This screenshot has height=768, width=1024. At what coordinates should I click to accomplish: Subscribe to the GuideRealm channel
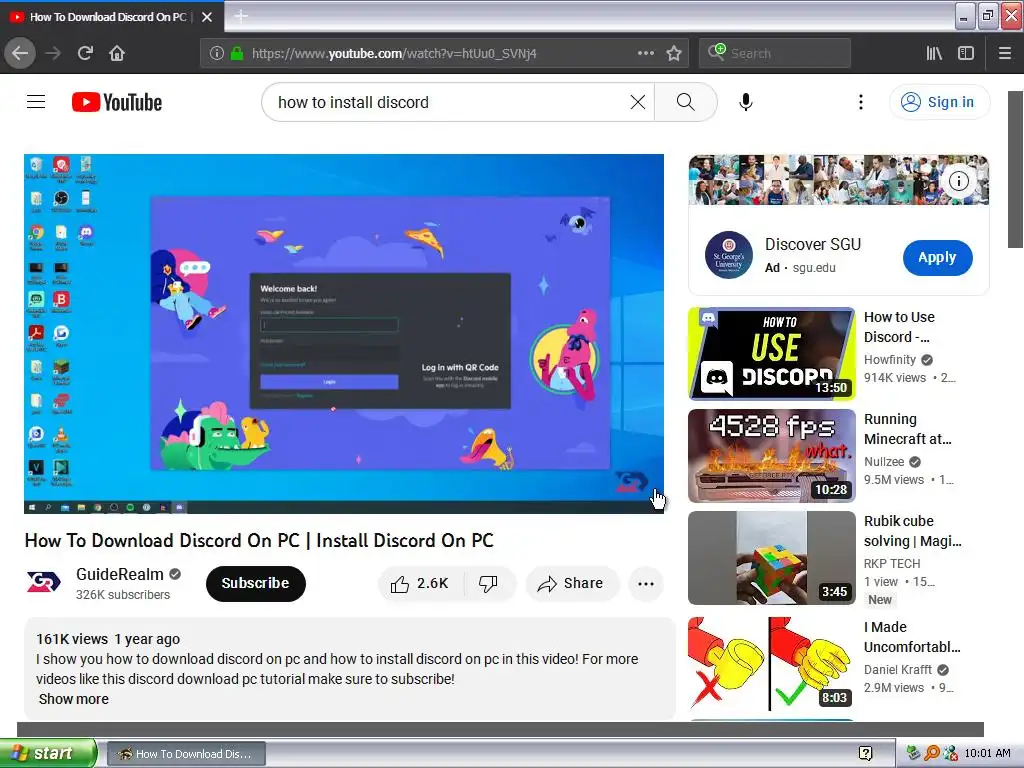point(255,583)
